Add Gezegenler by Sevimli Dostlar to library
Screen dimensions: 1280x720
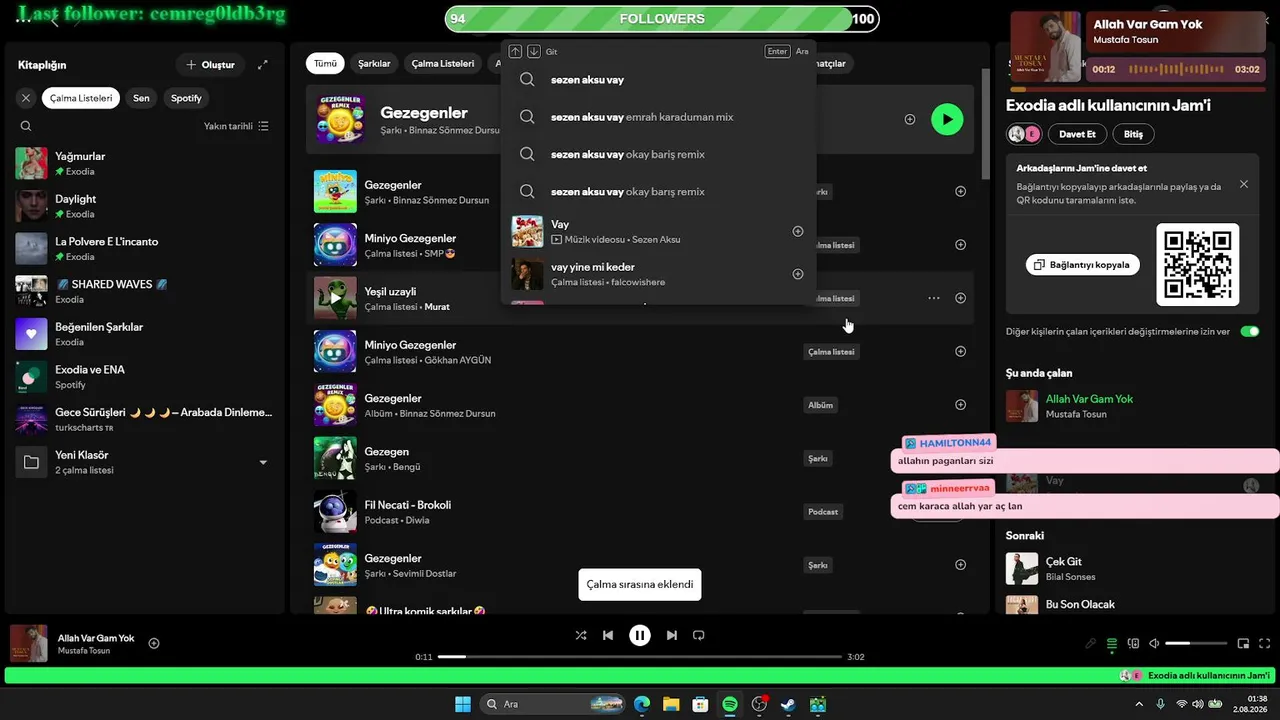click(961, 565)
